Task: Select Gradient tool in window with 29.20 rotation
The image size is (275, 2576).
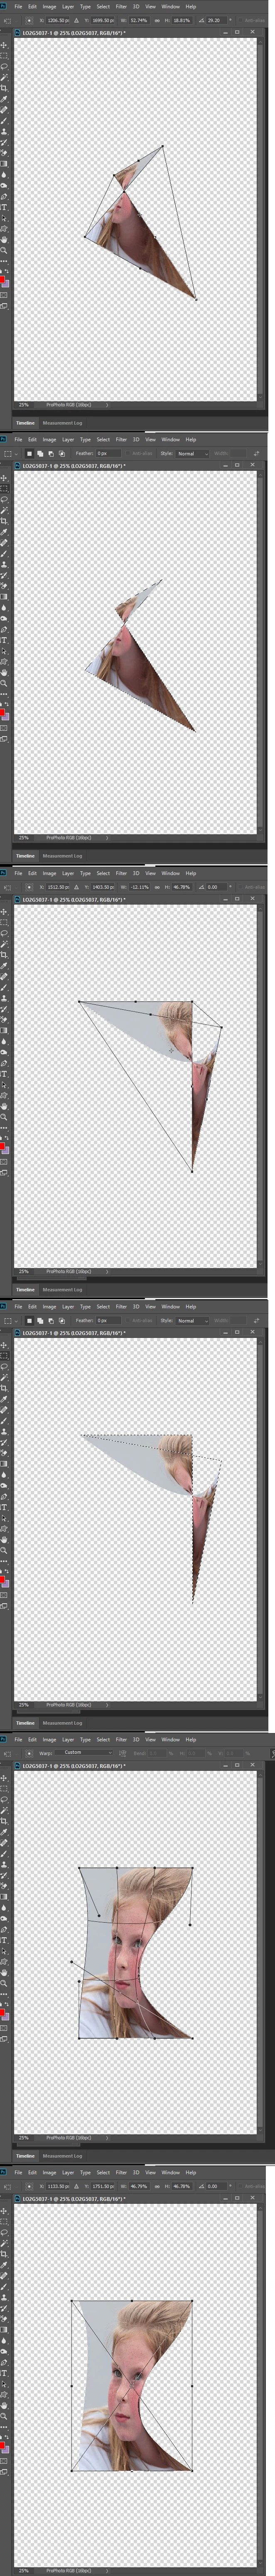Action: (x=4, y=164)
